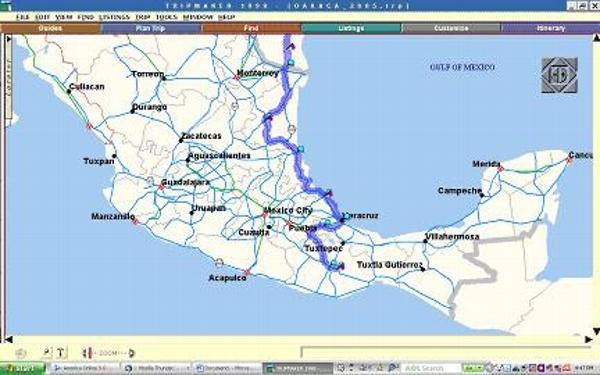Click the zoom-in arrow icon
The image size is (600, 375).
[132, 353]
